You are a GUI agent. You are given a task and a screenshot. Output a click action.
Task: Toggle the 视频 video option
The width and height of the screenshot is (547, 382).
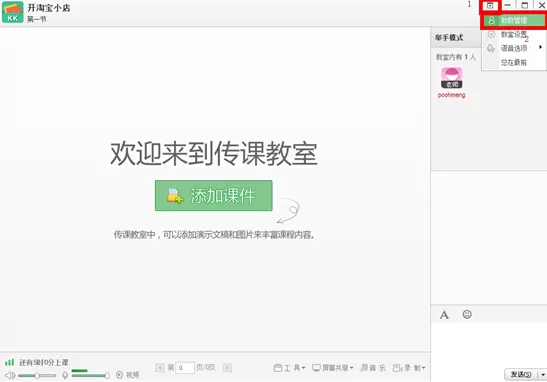(128, 375)
